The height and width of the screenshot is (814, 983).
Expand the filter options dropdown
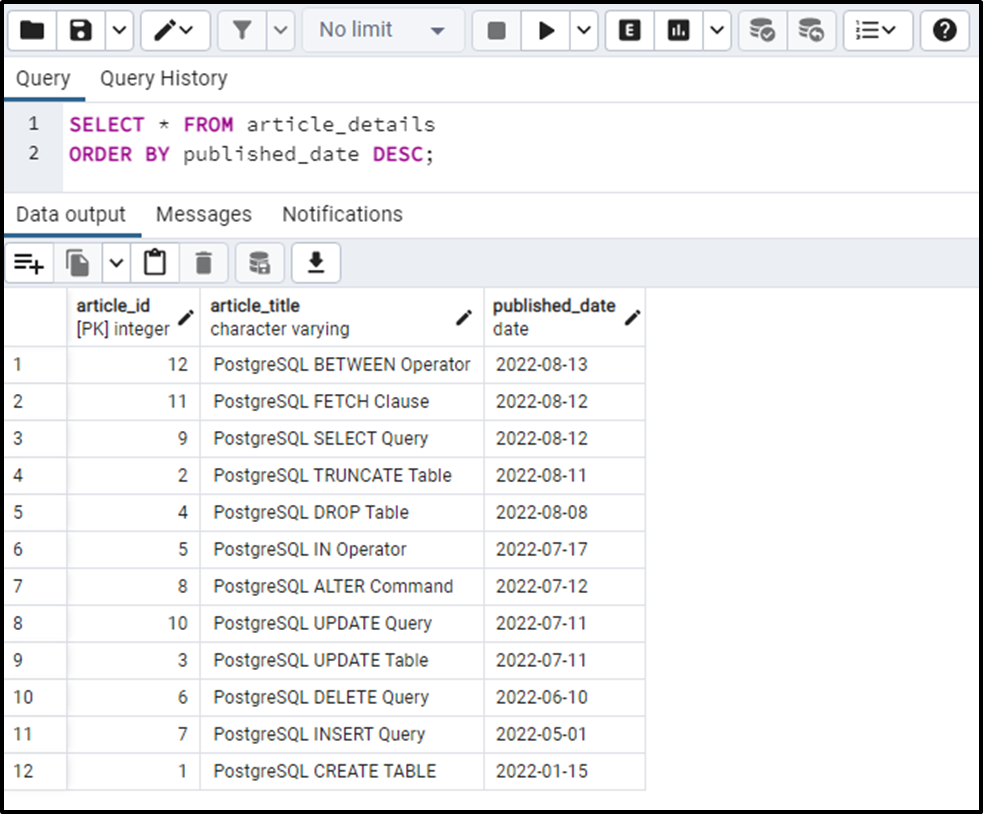[281, 29]
